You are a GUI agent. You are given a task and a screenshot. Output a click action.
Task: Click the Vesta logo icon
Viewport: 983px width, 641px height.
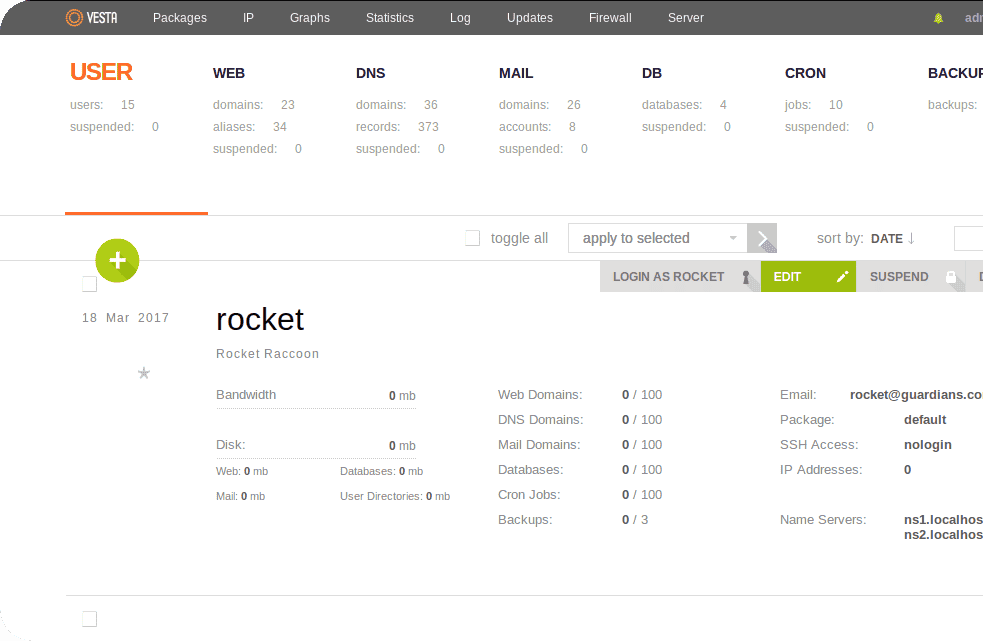click(74, 17)
